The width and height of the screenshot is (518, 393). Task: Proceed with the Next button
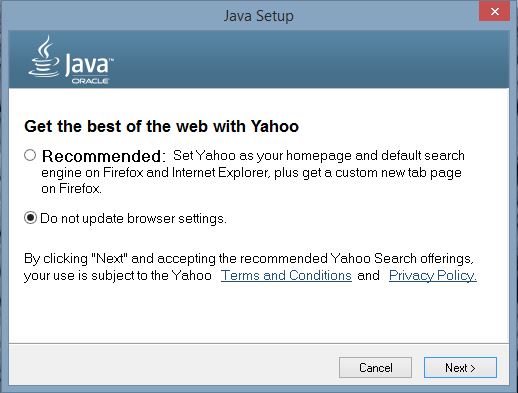[x=460, y=368]
